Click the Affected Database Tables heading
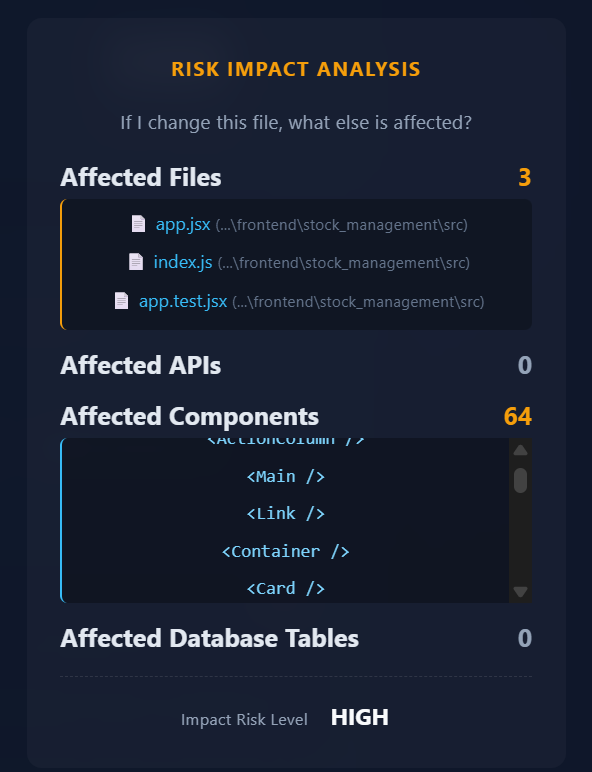 click(209, 638)
